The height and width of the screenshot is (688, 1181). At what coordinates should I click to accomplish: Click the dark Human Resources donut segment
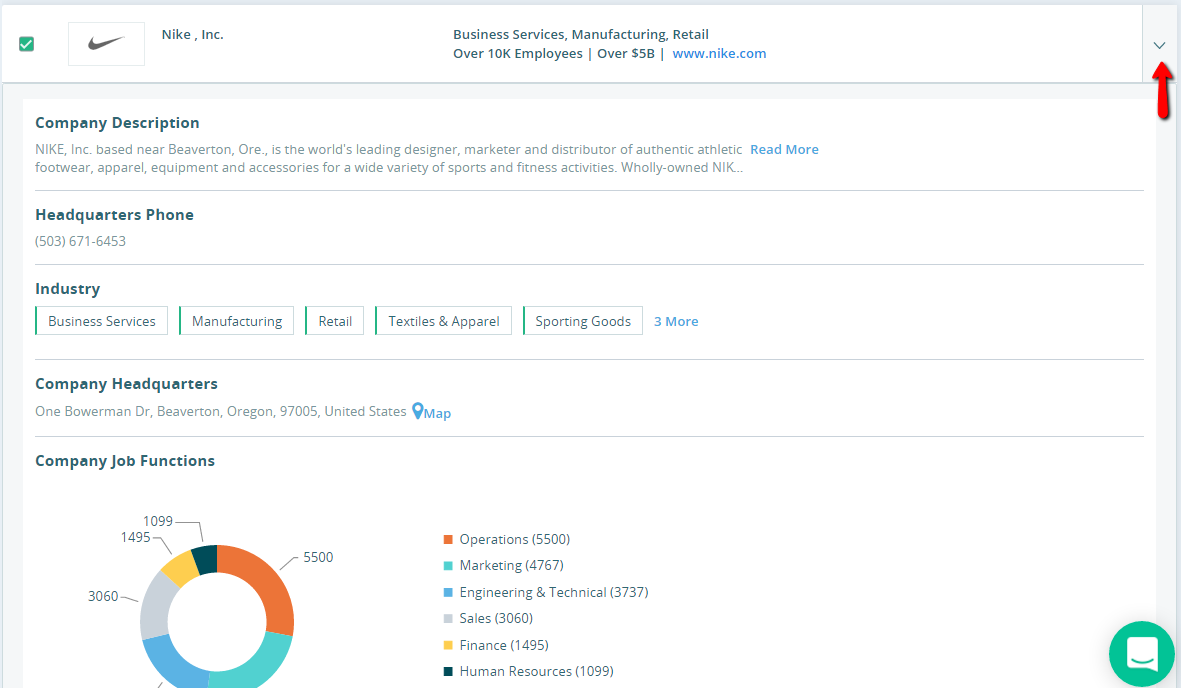[206, 560]
